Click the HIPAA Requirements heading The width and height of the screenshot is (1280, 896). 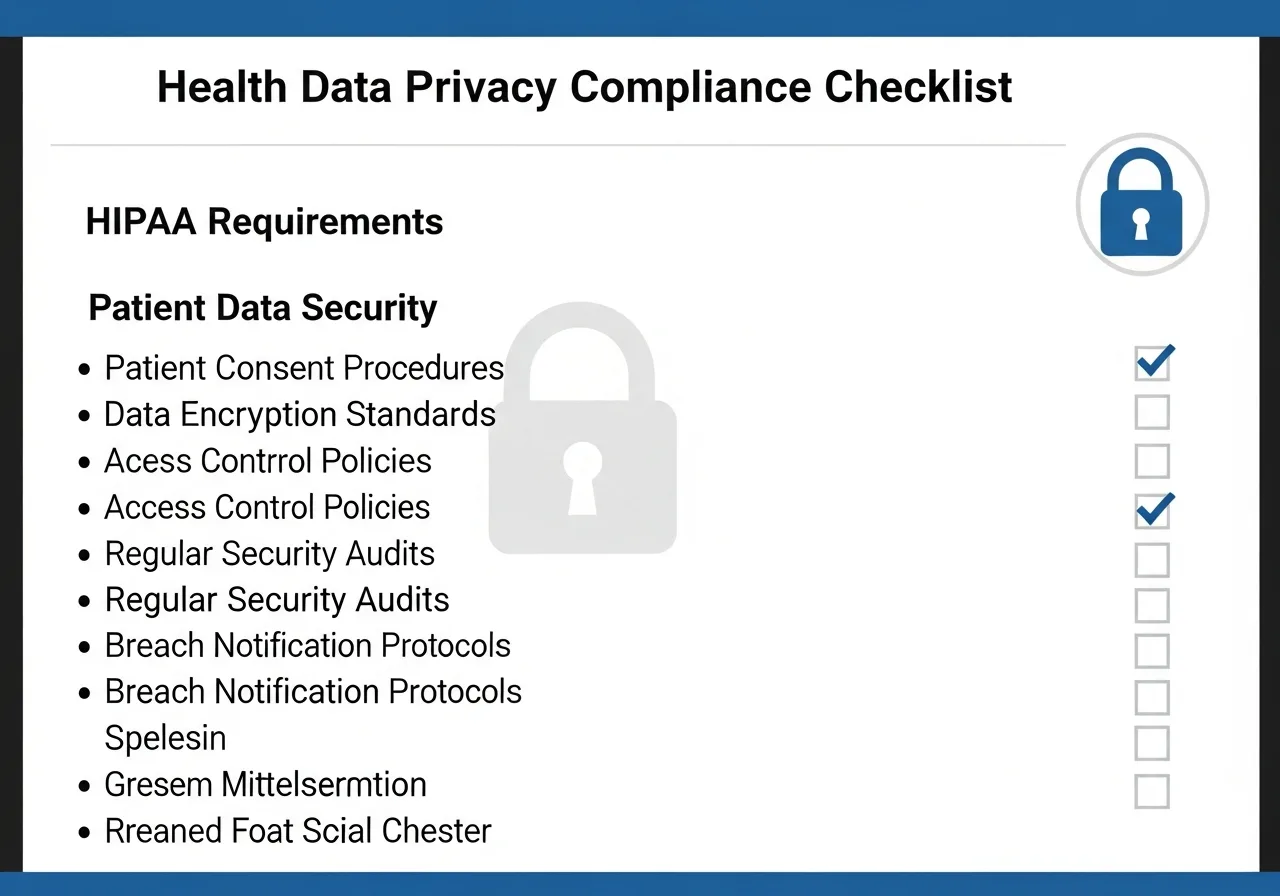tap(264, 221)
